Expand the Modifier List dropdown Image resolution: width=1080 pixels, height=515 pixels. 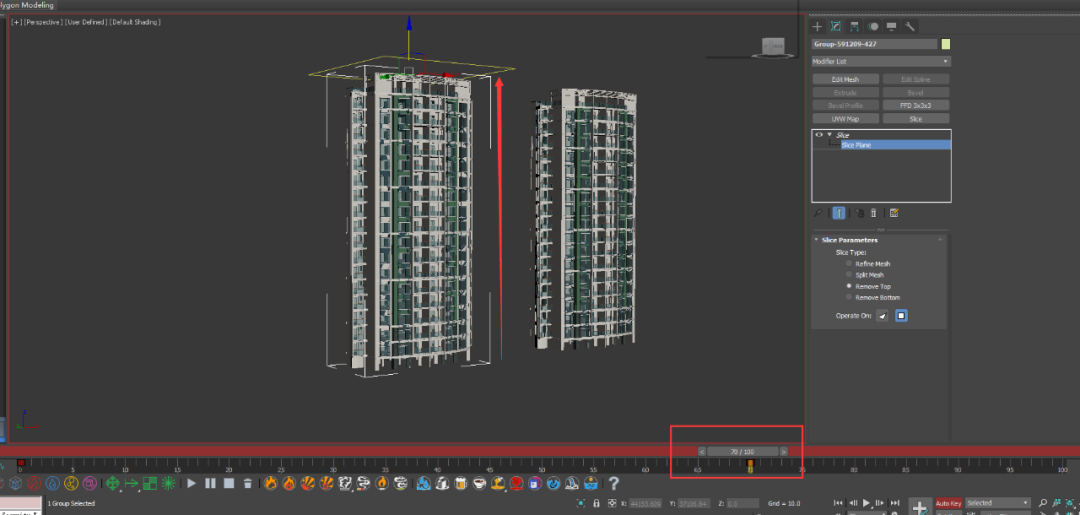[x=881, y=61]
